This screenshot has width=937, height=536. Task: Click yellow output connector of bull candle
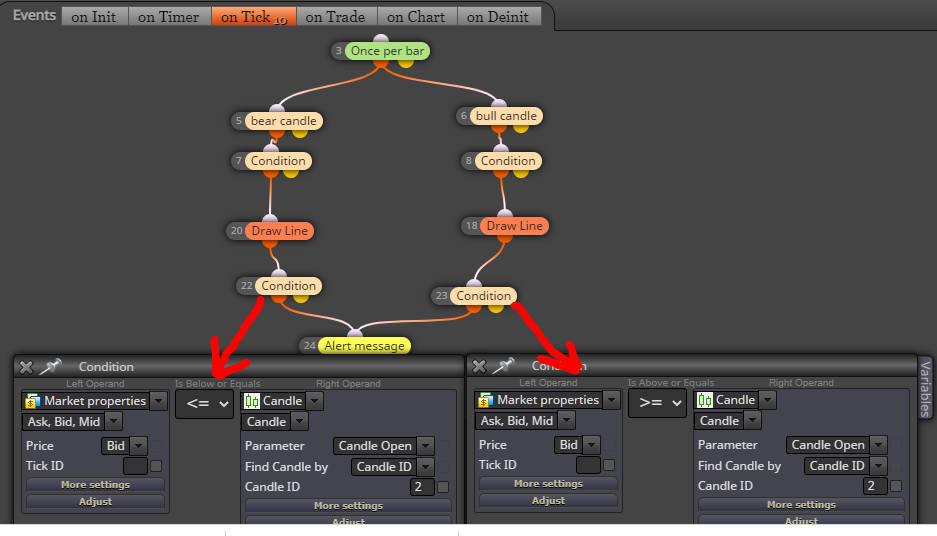[x=520, y=127]
